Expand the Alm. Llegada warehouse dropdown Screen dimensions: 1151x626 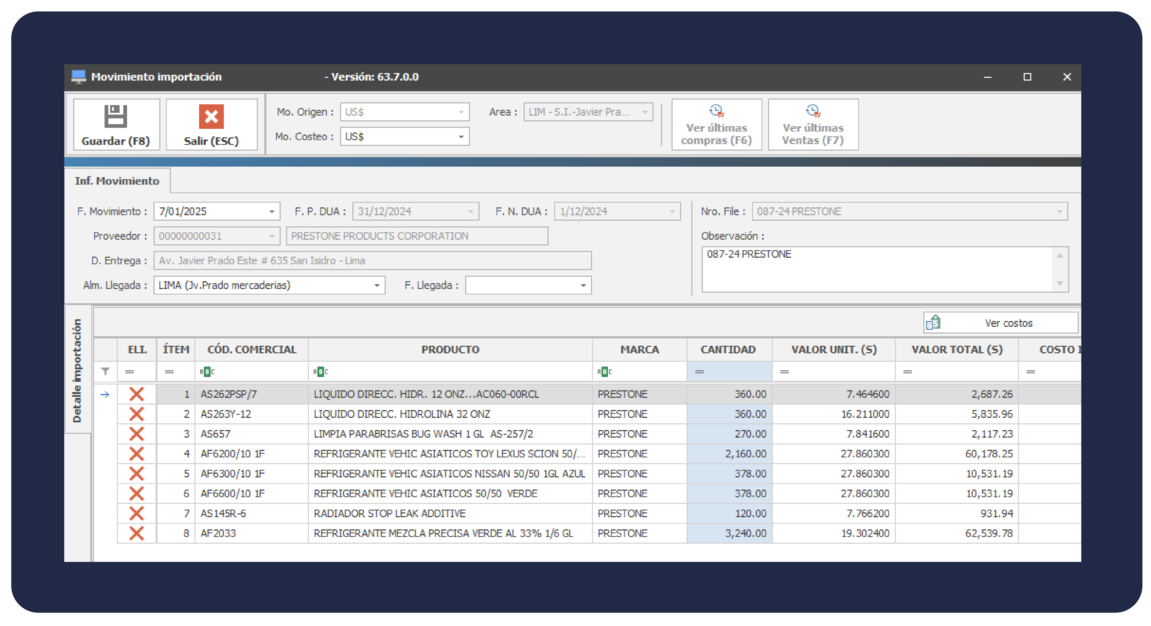tap(377, 286)
